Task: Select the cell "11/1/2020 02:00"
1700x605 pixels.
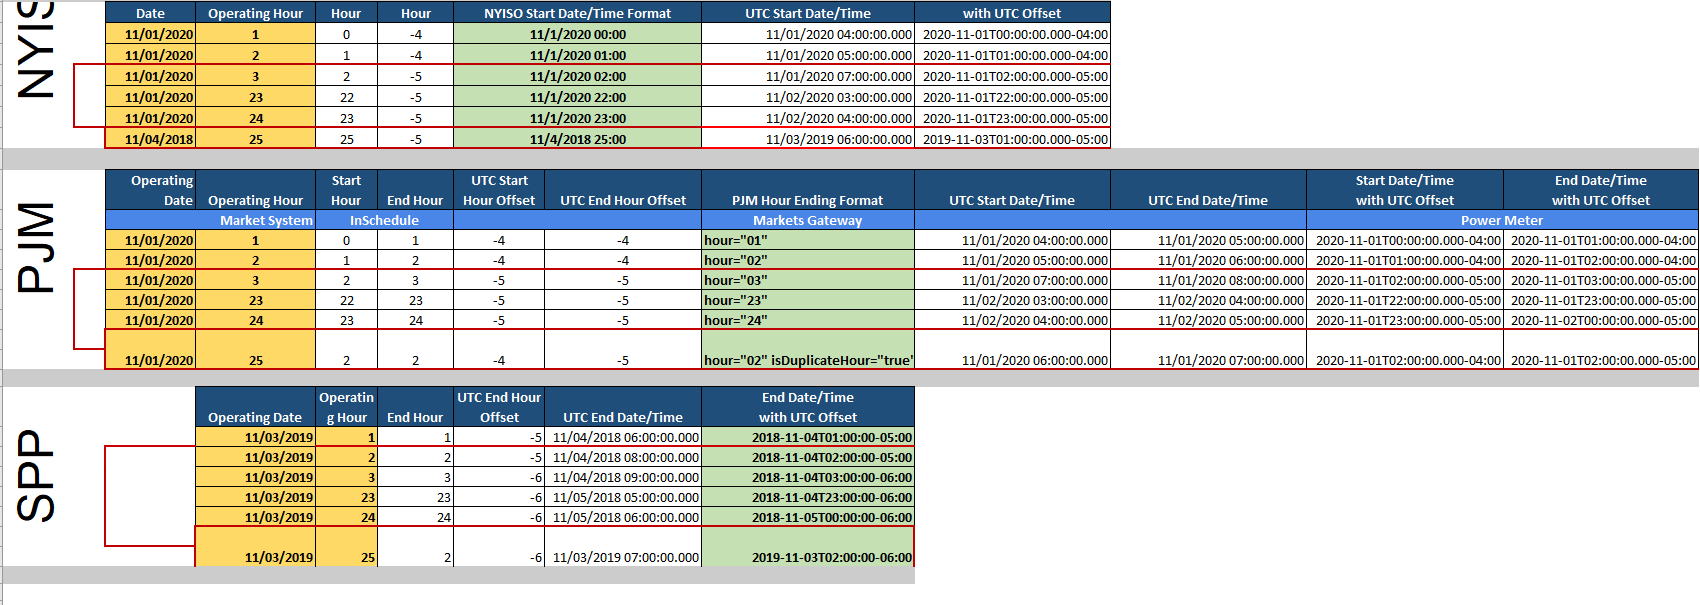Action: pyautogui.click(x=577, y=76)
